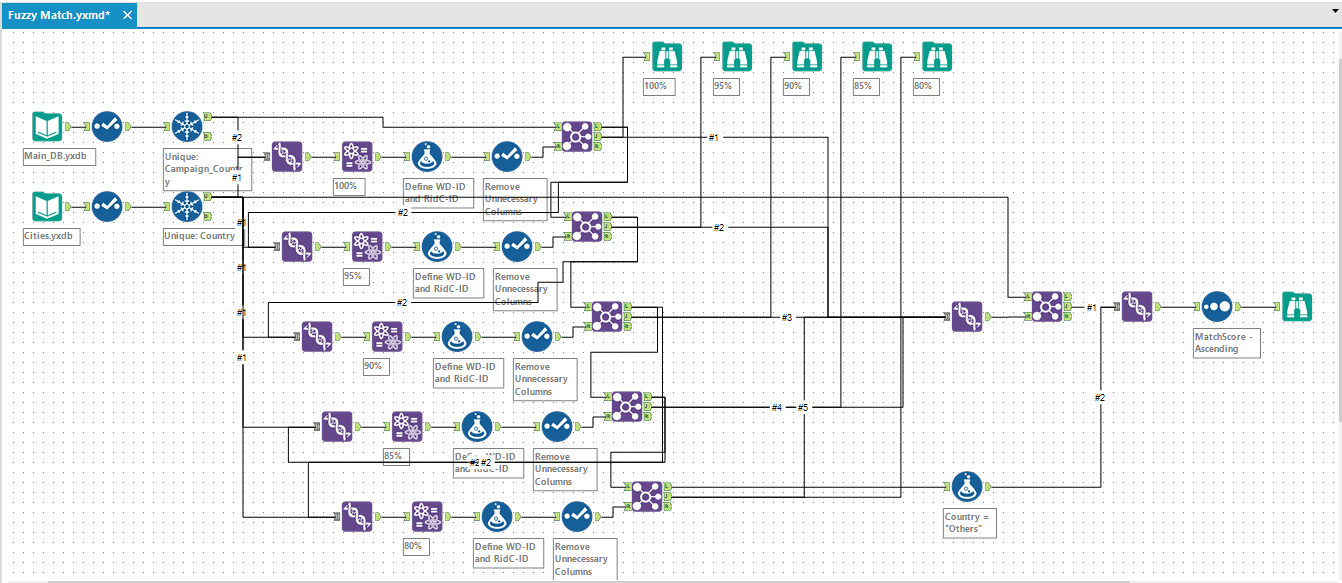Click the Filter tool labeled Country = "Others"
1342x583 pixels.
[967, 485]
